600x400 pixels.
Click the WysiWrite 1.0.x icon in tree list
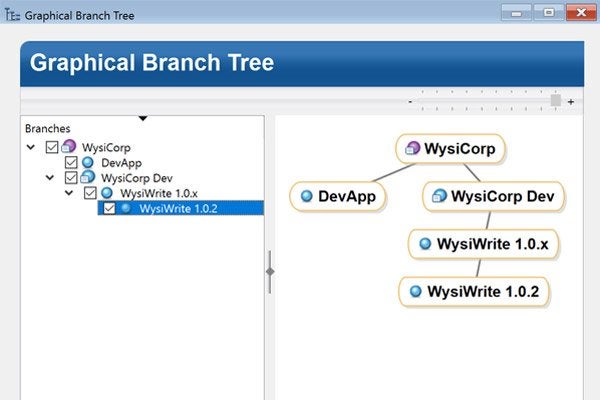(x=107, y=193)
